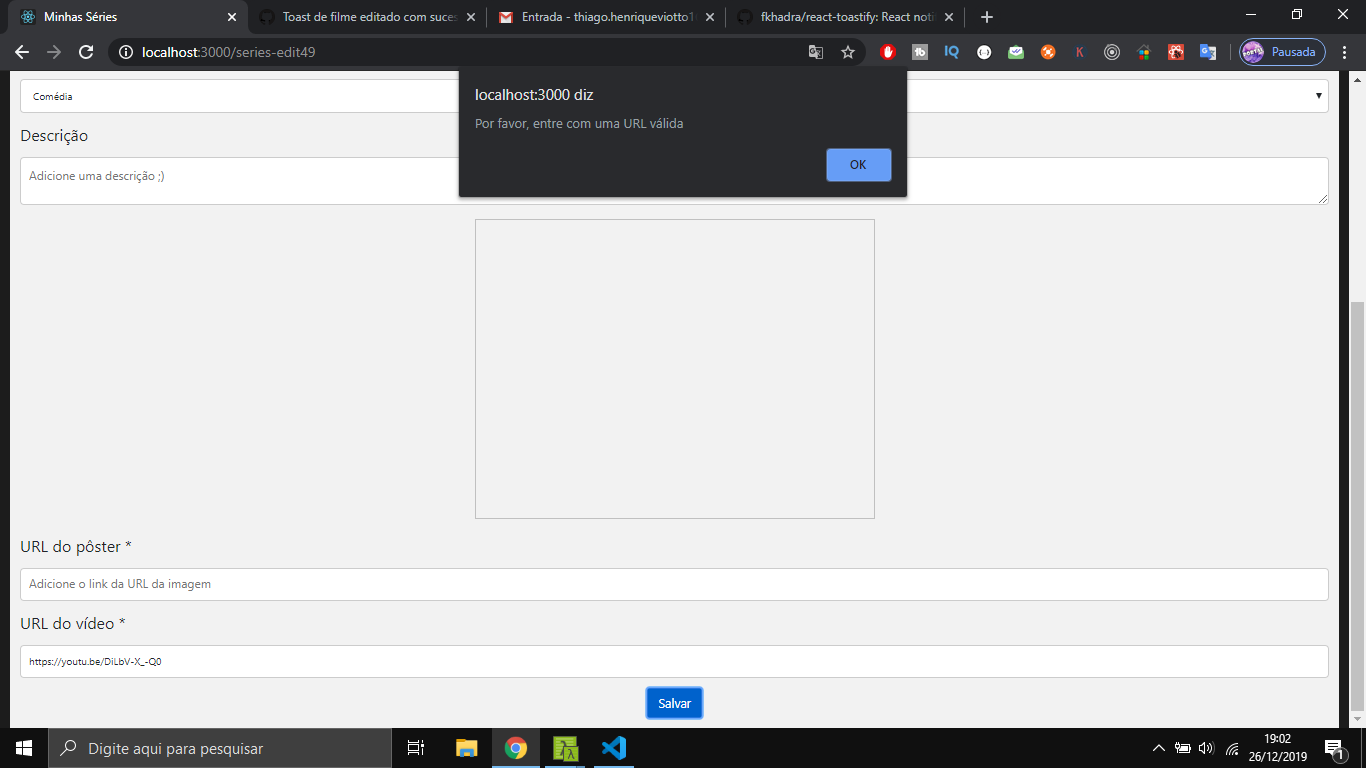The width and height of the screenshot is (1366, 768).
Task: Close the Gmail Entrada tab
Action: coord(710,17)
